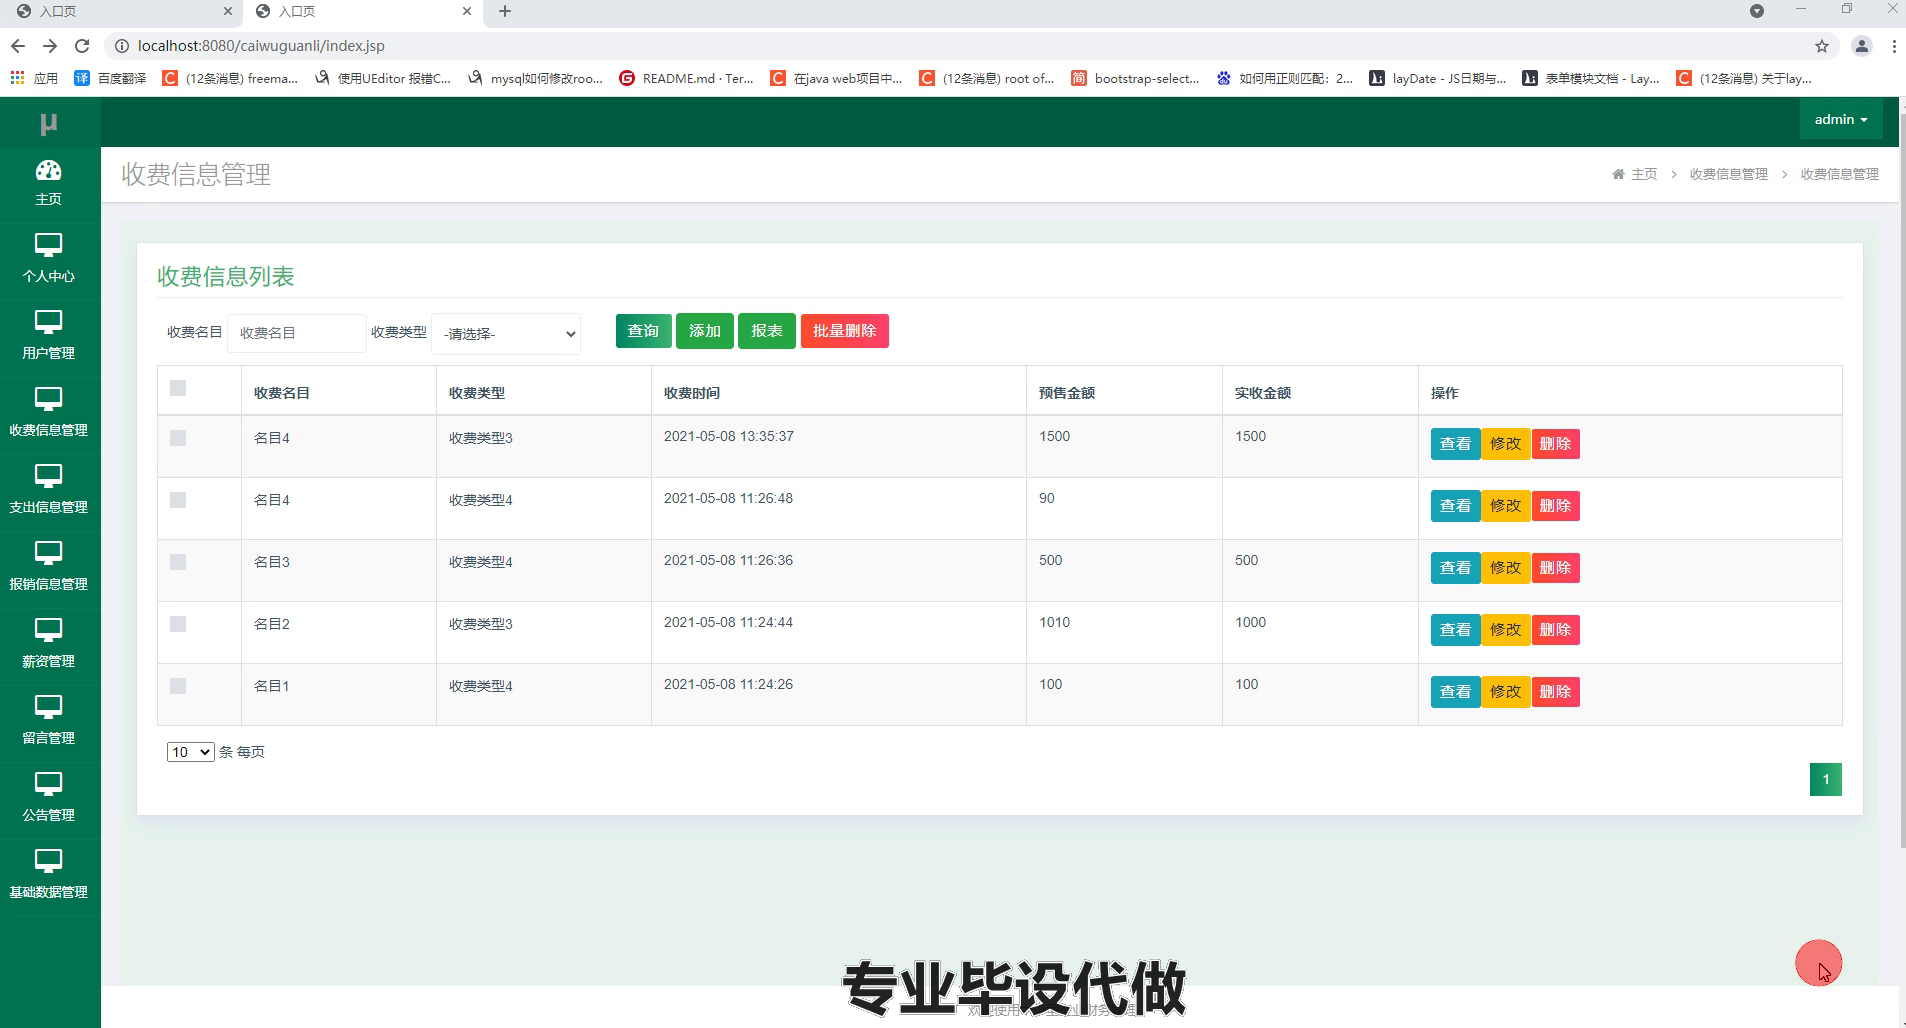Open 公告管理 from the sidebar
Viewport: 1906px width, 1028px height.
pos(49,797)
